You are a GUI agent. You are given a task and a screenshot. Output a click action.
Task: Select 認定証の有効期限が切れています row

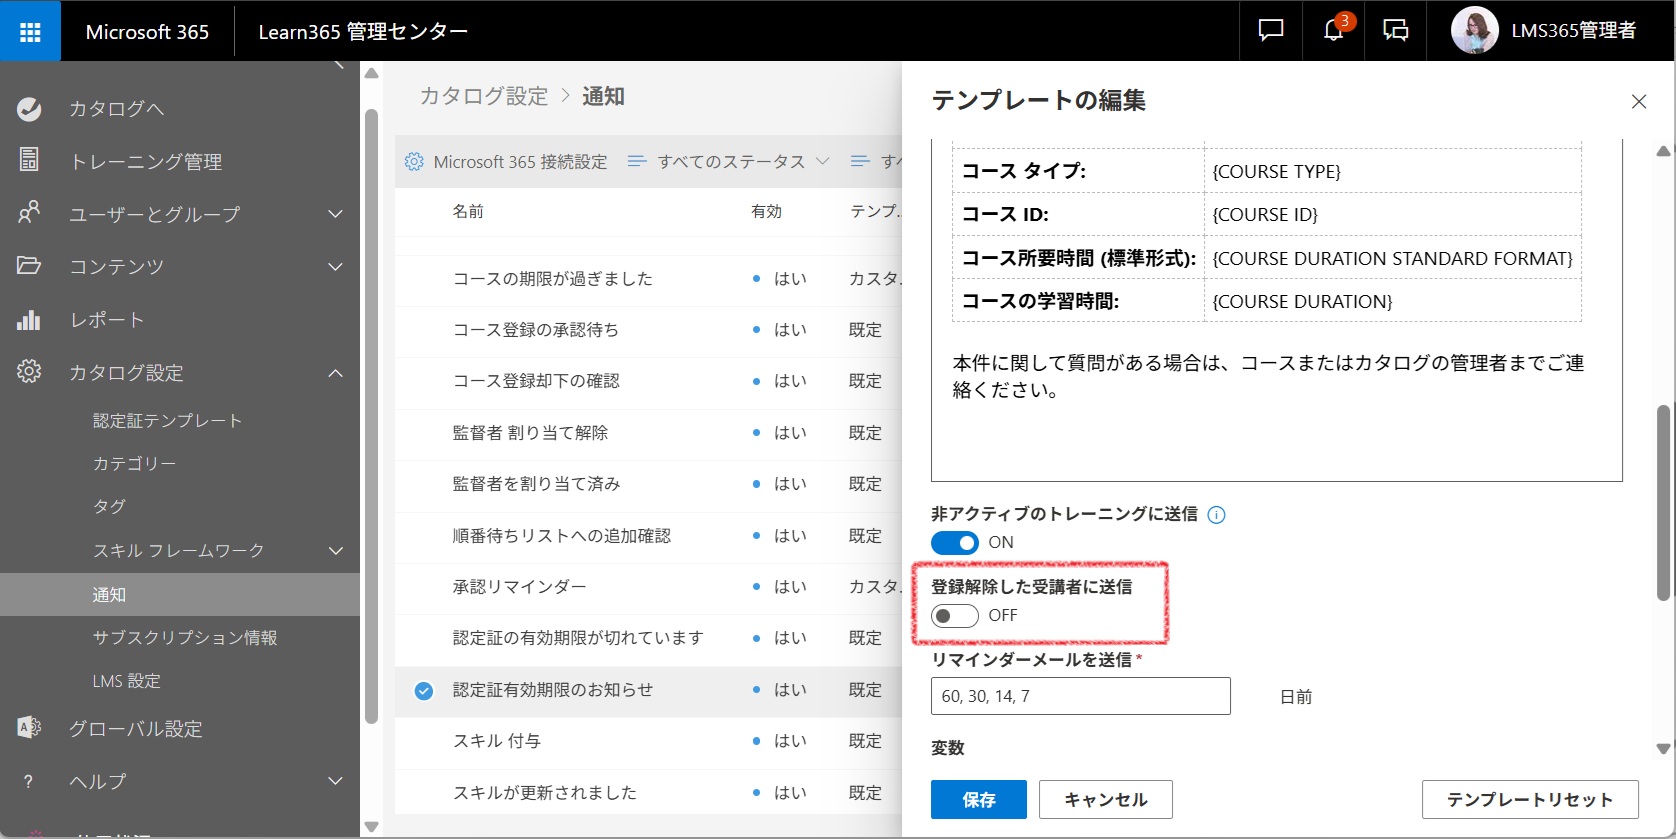(648, 638)
